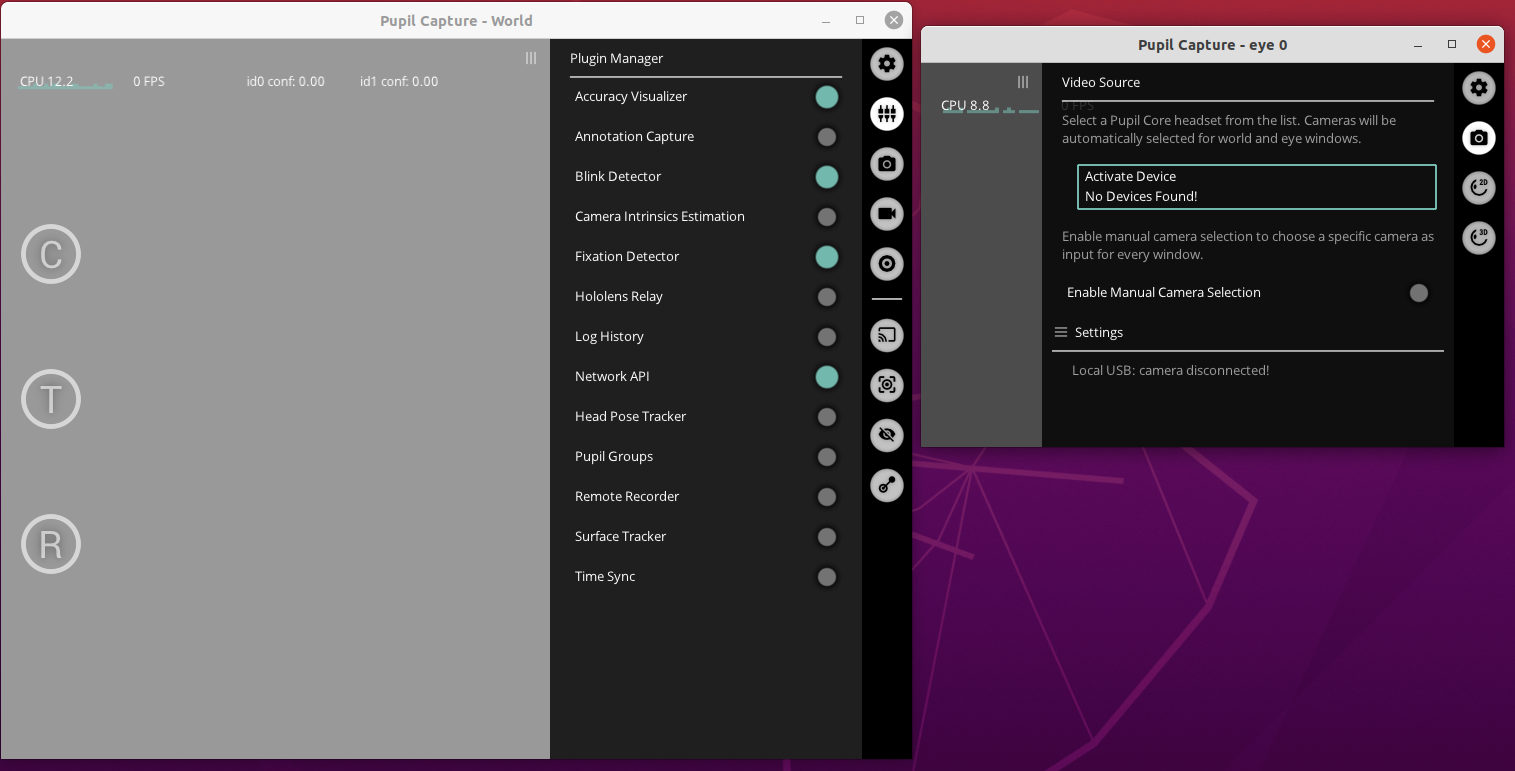Open the Activate Device dropdown
Image resolution: width=1515 pixels, height=771 pixels.
pyautogui.click(x=1257, y=187)
